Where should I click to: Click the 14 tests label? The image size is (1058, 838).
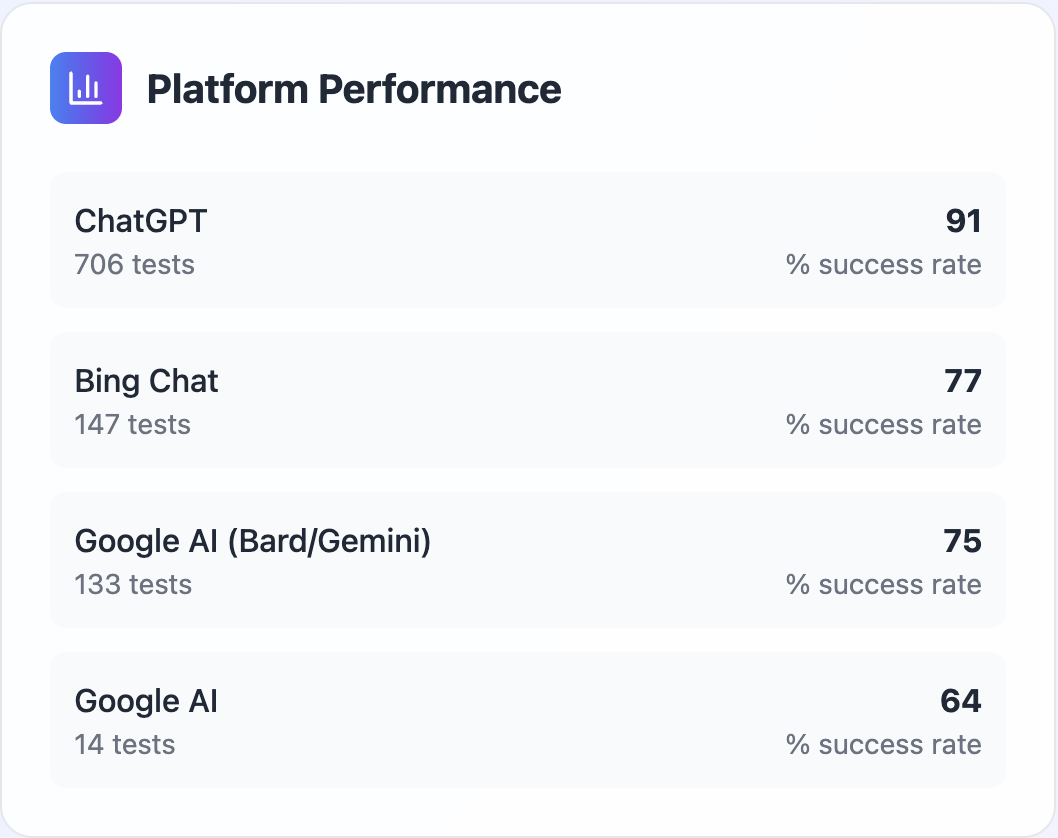coord(125,744)
